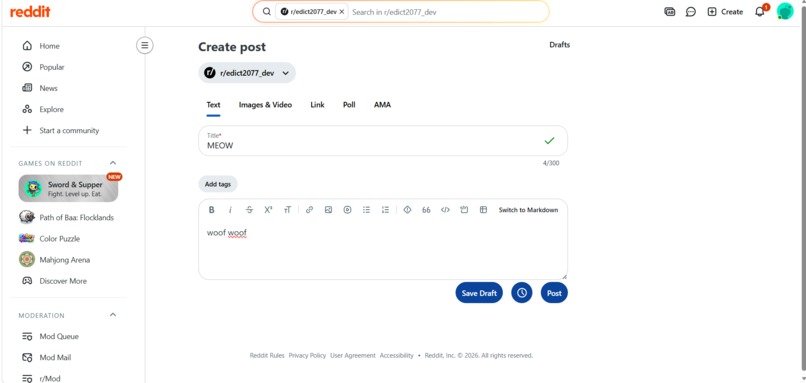The width and height of the screenshot is (806, 383).
Task: Click the Create button in the header
Action: 725,12
